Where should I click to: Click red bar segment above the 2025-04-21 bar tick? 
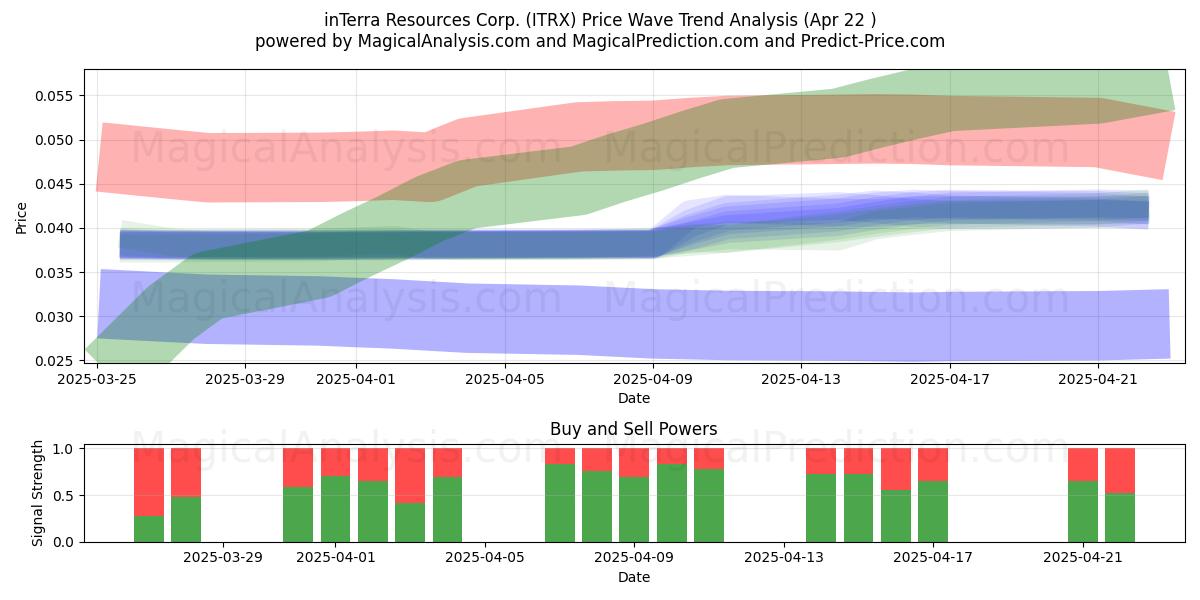1083,465
